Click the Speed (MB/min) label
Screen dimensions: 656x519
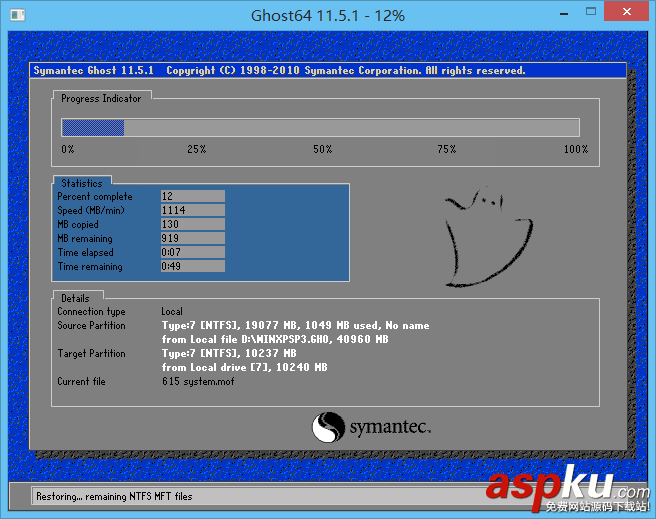pos(91,210)
